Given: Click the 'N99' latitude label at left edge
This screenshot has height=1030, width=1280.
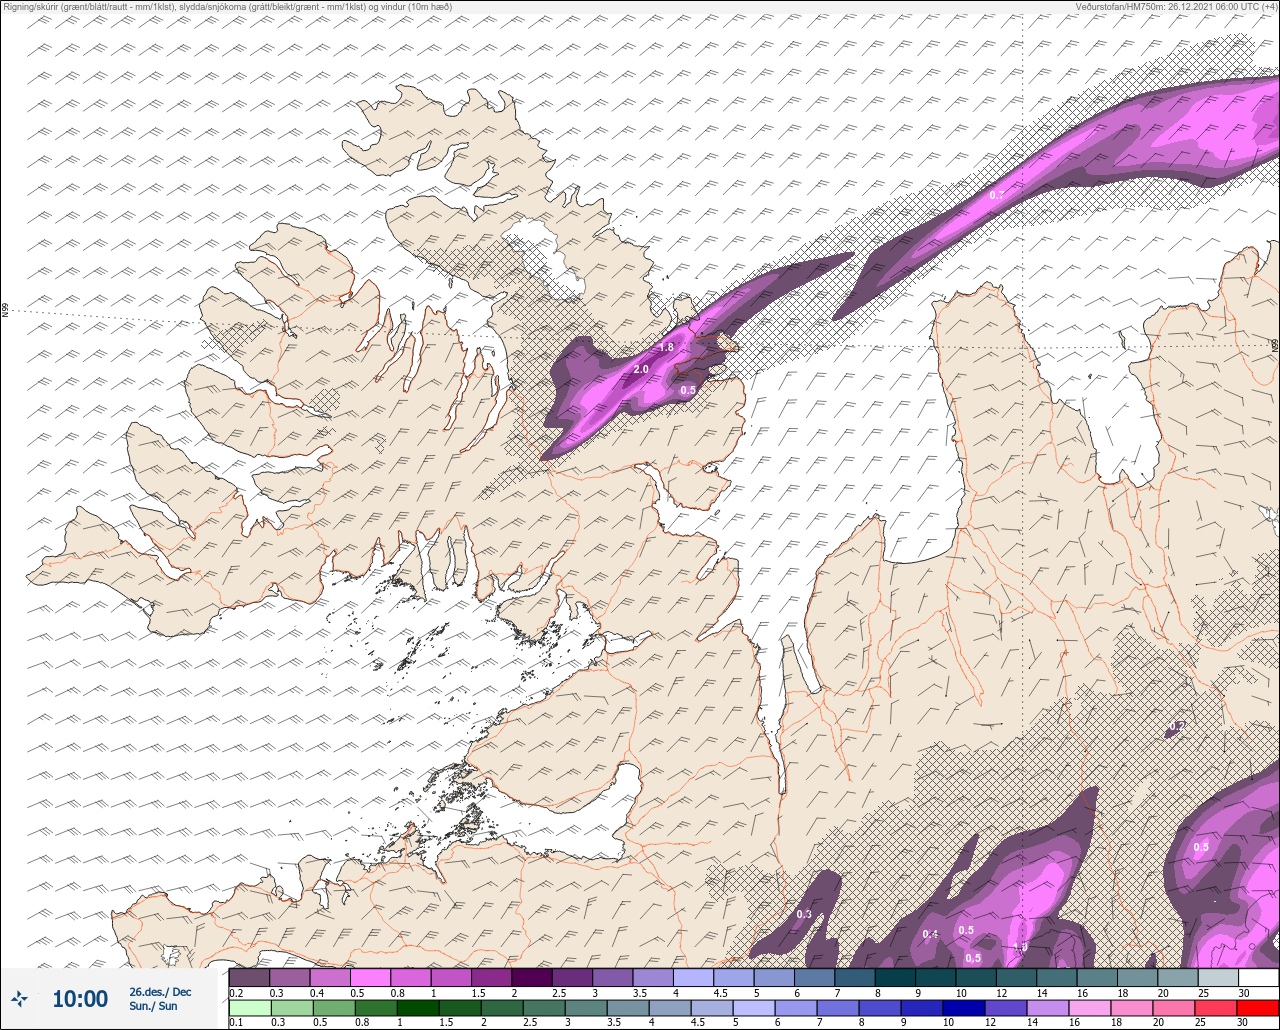Looking at the screenshot, I should [5, 311].
